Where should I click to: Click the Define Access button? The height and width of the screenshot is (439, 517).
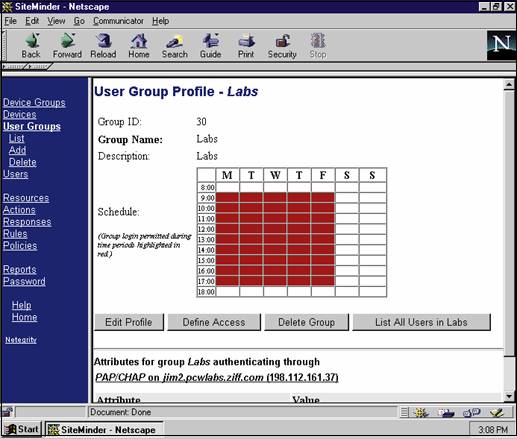214,322
